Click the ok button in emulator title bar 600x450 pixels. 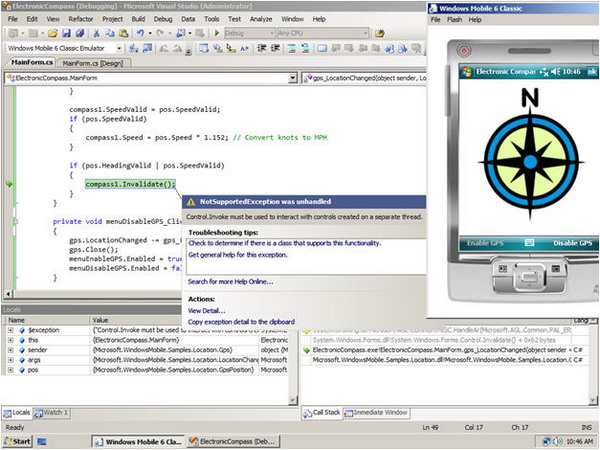[591, 72]
